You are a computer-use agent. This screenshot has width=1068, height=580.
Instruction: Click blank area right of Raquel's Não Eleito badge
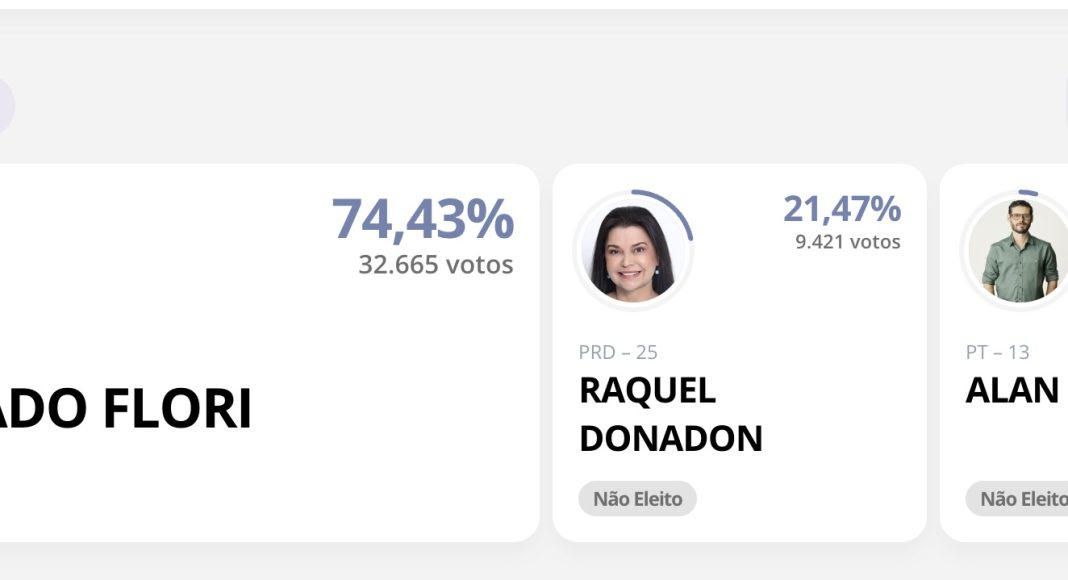810,498
